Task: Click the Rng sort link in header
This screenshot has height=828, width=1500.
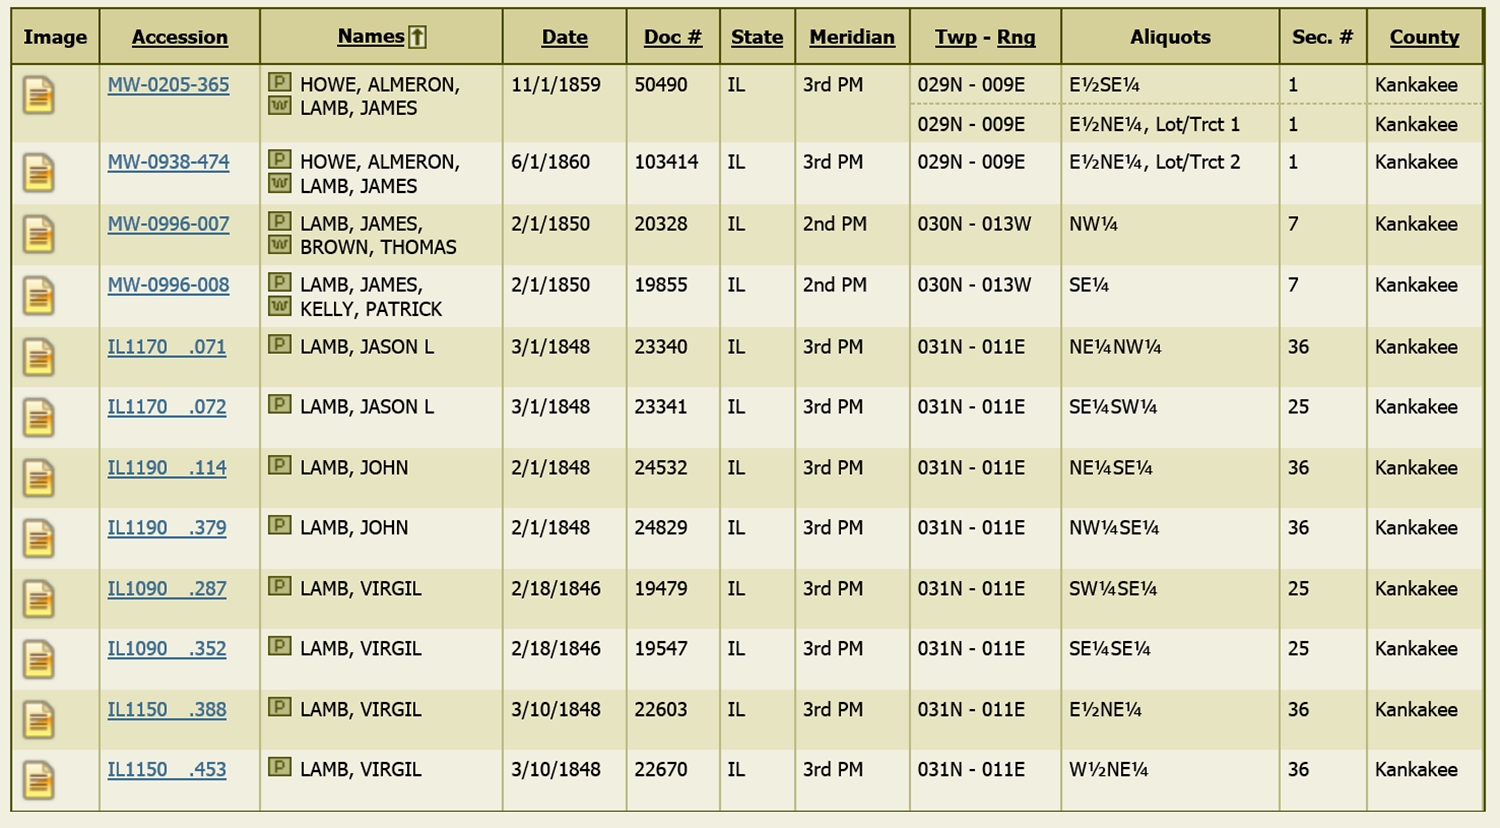Action: pyautogui.click(x=1016, y=37)
